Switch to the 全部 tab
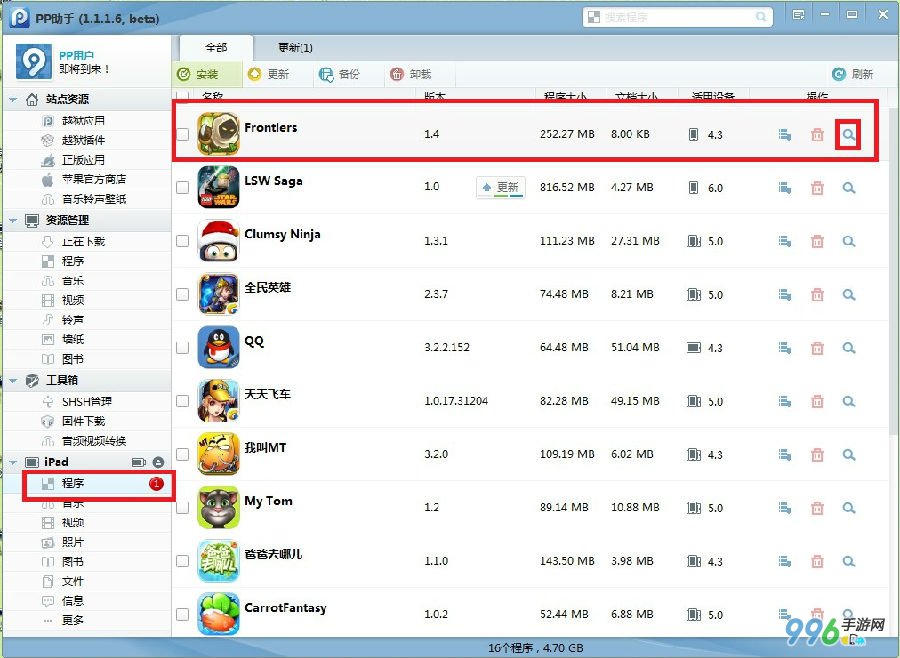 (216, 48)
